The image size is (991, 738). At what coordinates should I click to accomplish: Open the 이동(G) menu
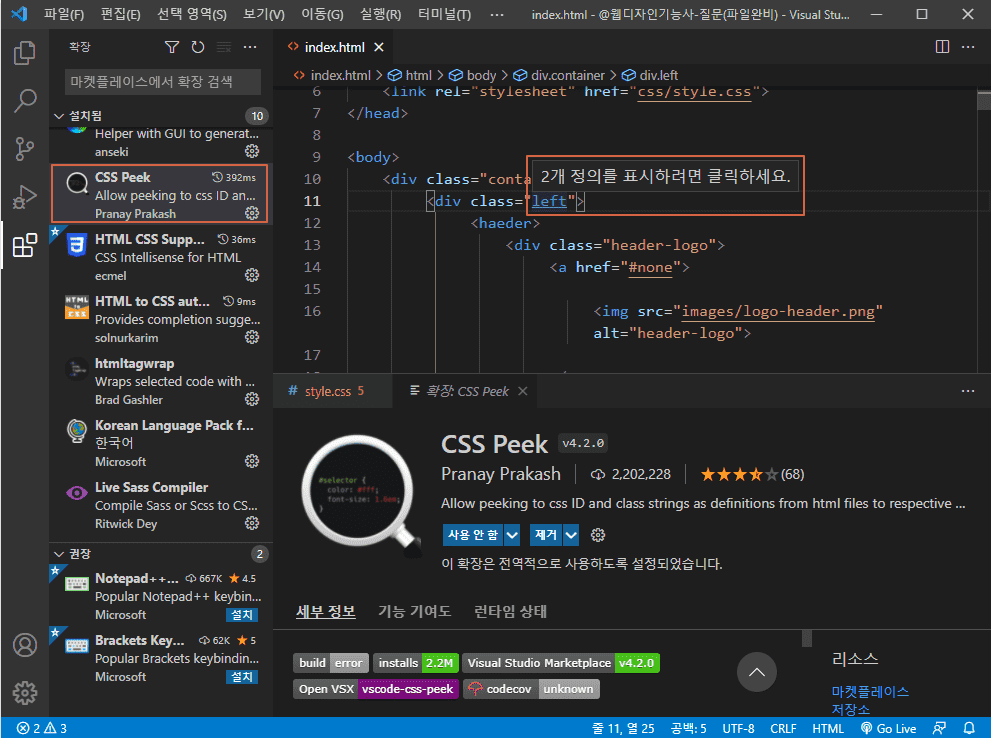[322, 14]
